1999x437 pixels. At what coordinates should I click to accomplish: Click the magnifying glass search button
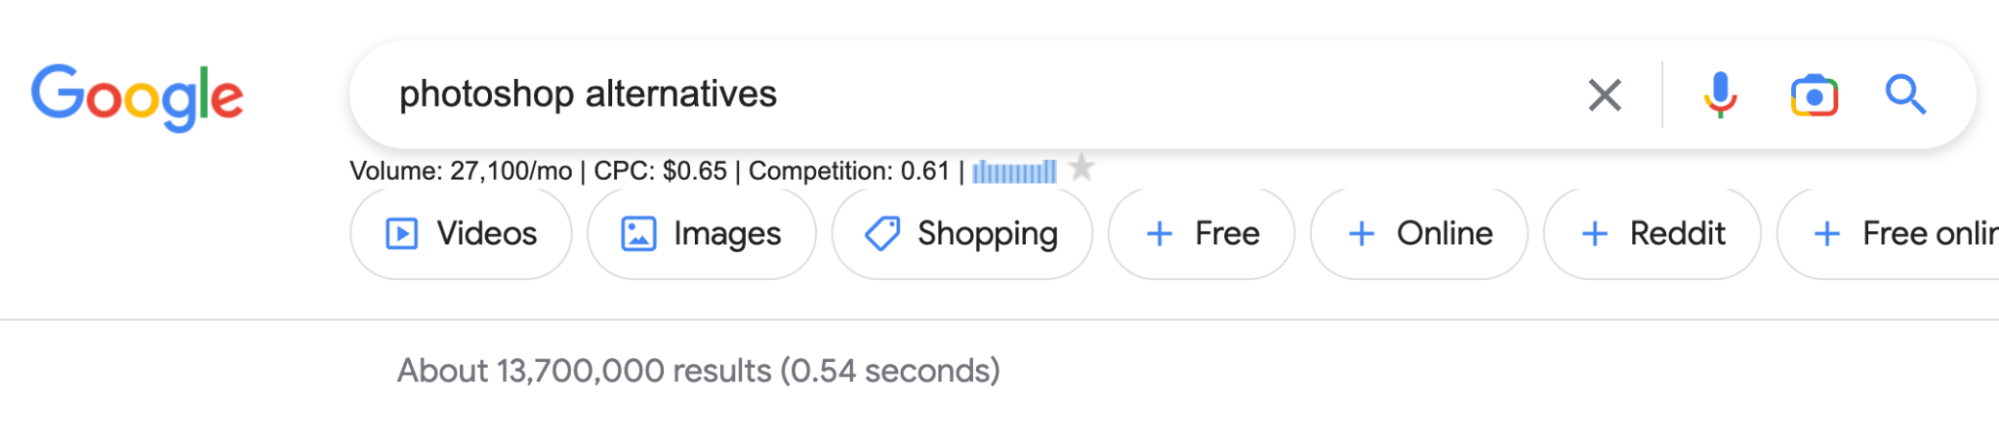pos(1905,96)
